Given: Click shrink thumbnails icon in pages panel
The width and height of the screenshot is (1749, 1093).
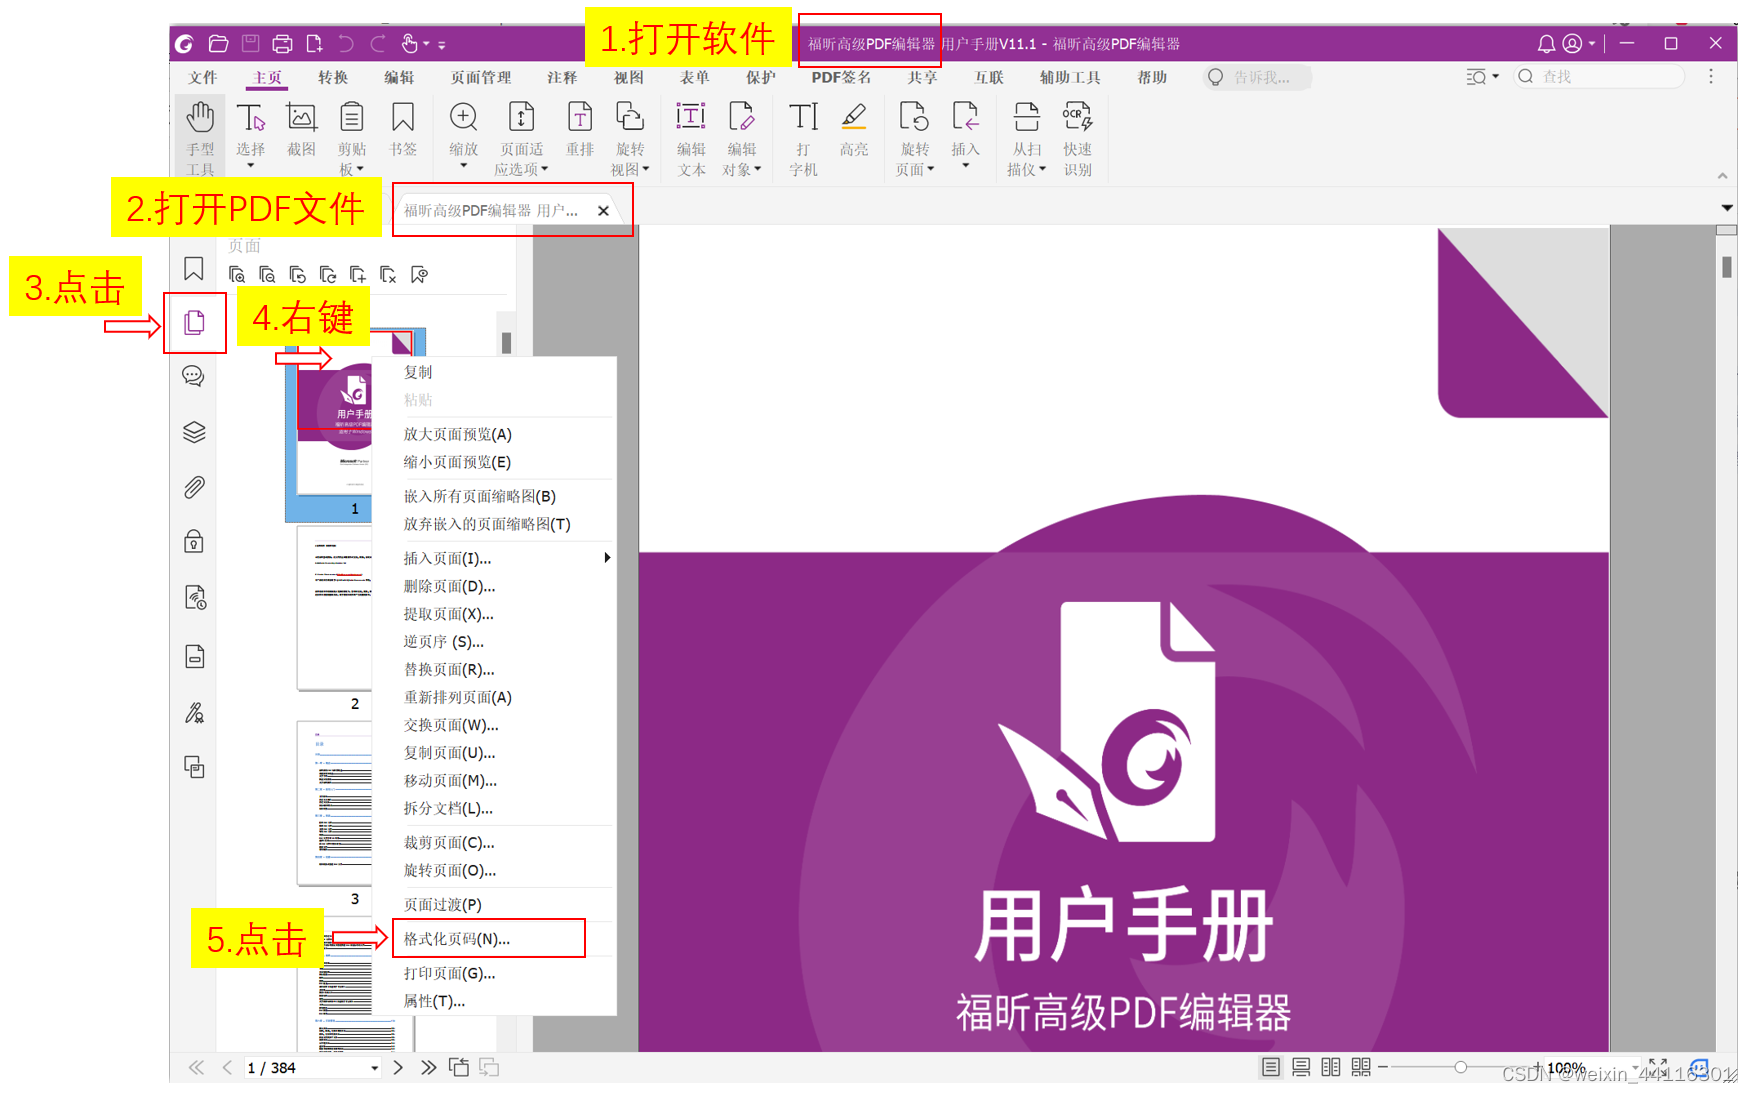Looking at the screenshot, I should pyautogui.click(x=267, y=274).
